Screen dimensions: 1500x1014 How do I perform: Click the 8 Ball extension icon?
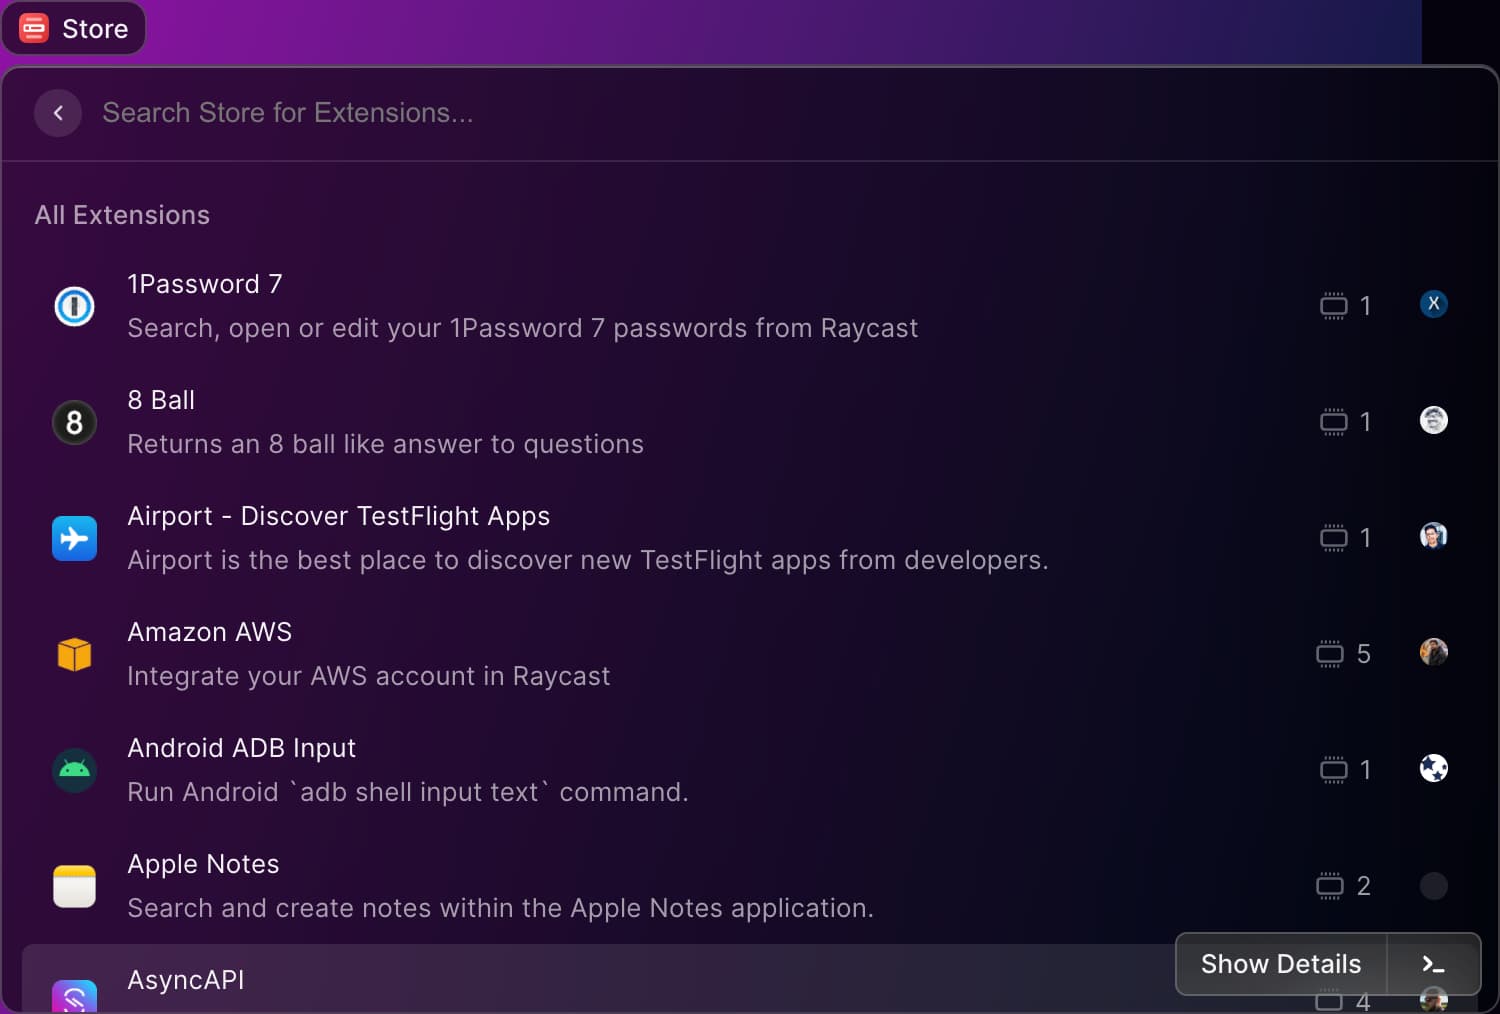coord(74,422)
